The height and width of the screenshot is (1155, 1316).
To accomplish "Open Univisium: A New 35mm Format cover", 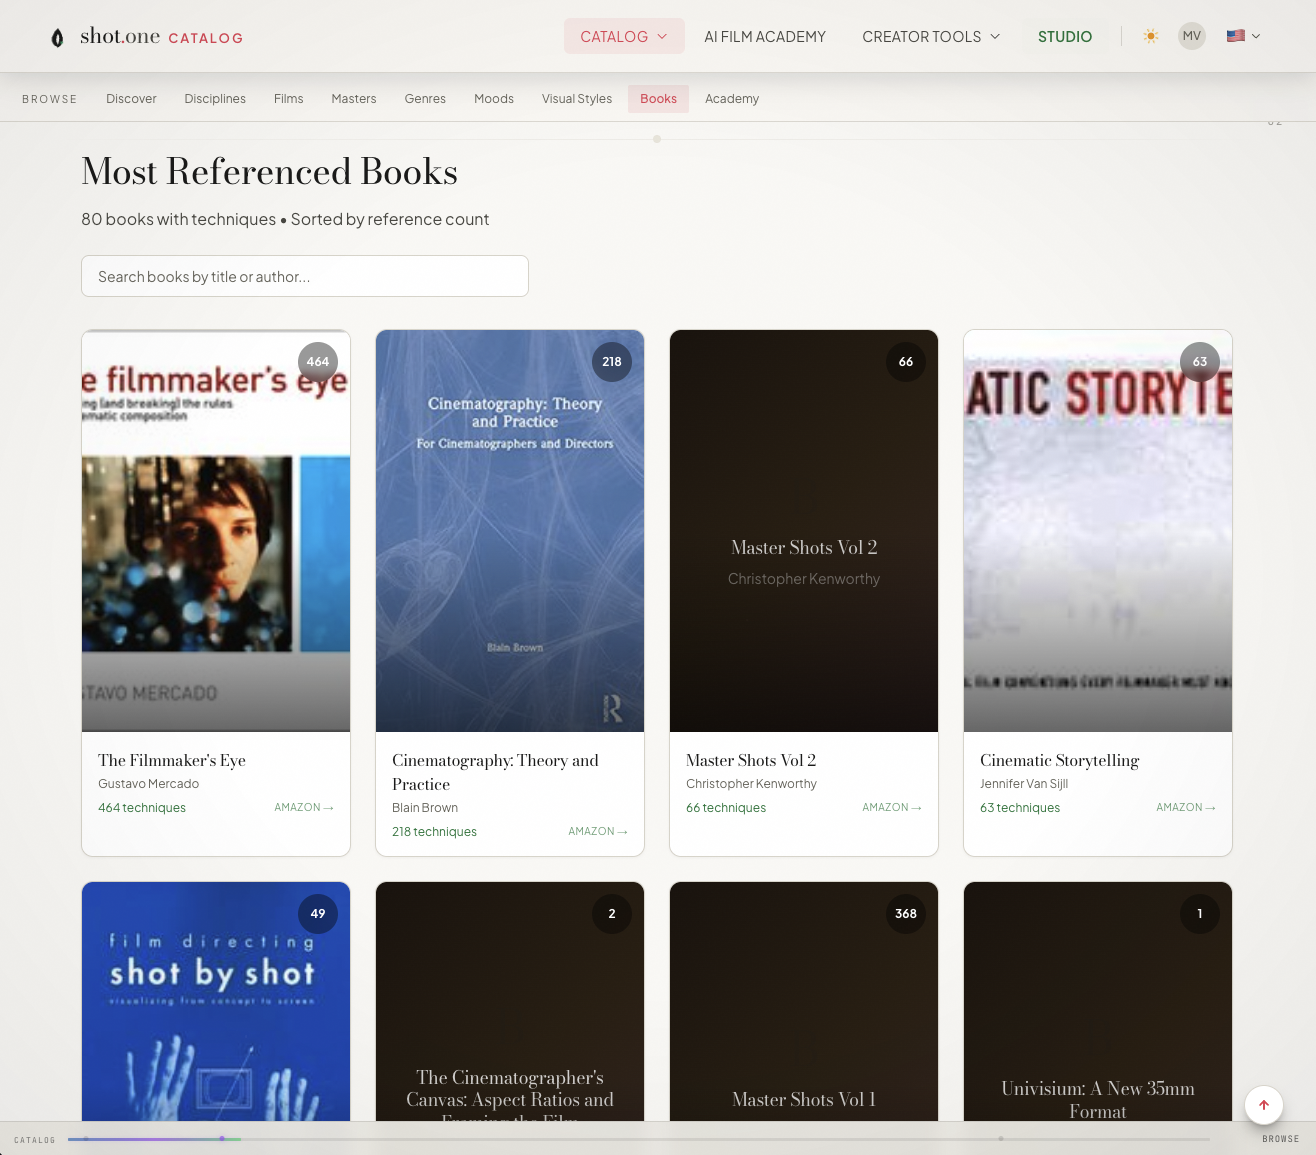I will [1098, 1001].
